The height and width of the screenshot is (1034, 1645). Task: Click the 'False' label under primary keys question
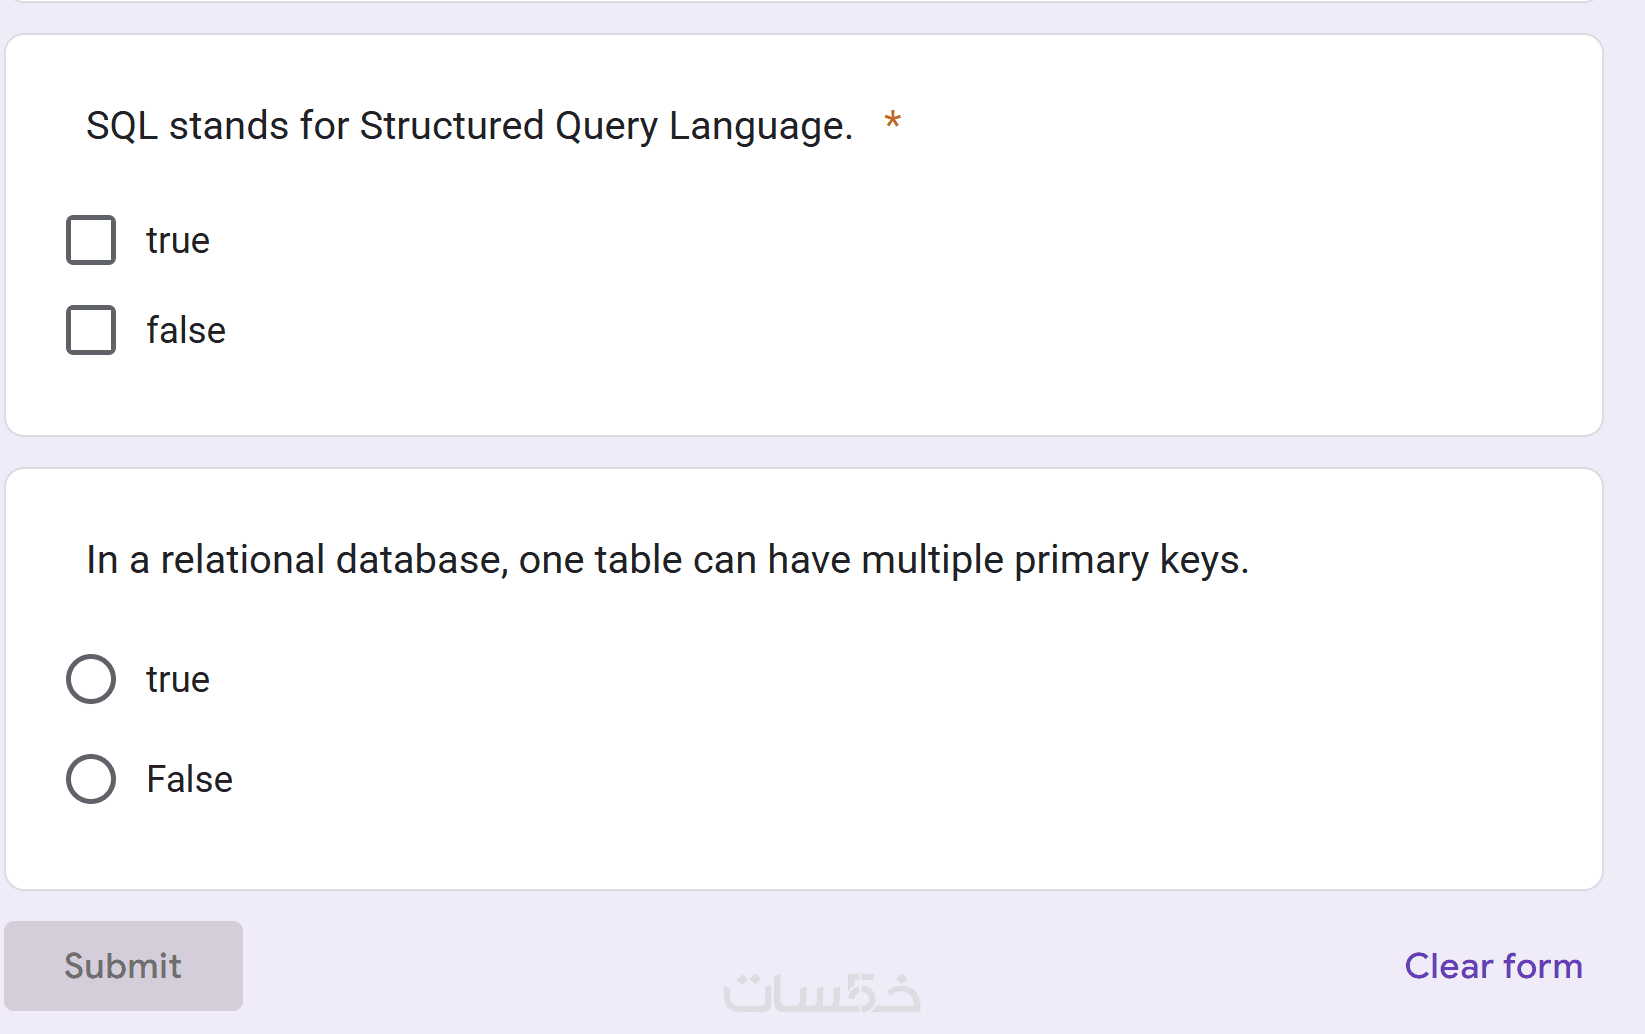pyautogui.click(x=189, y=780)
